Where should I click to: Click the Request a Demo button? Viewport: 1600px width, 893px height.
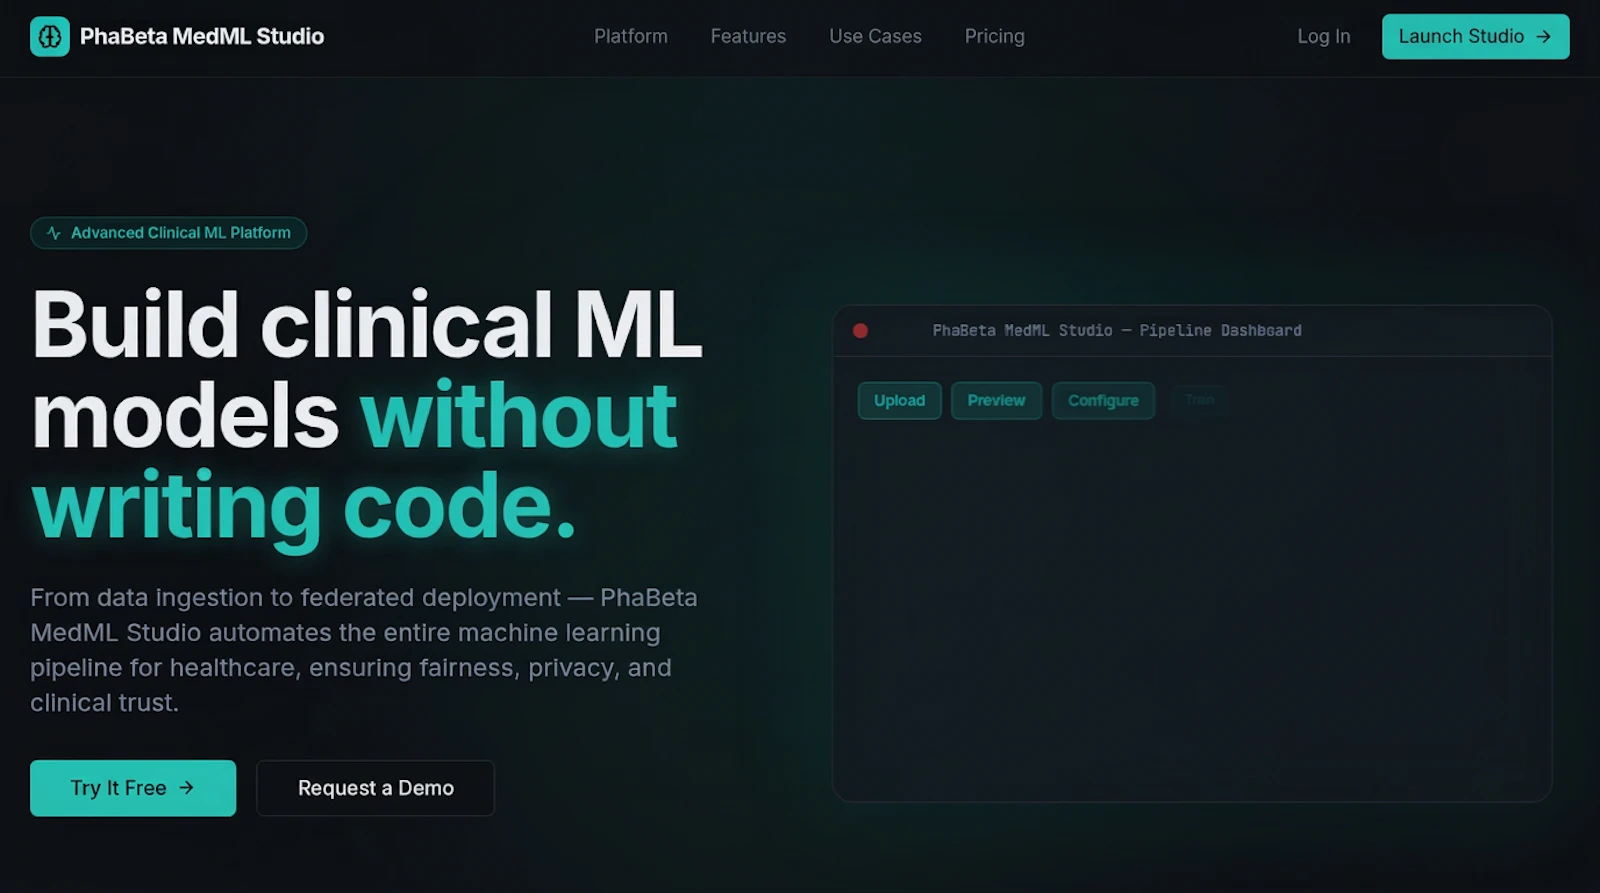375,788
